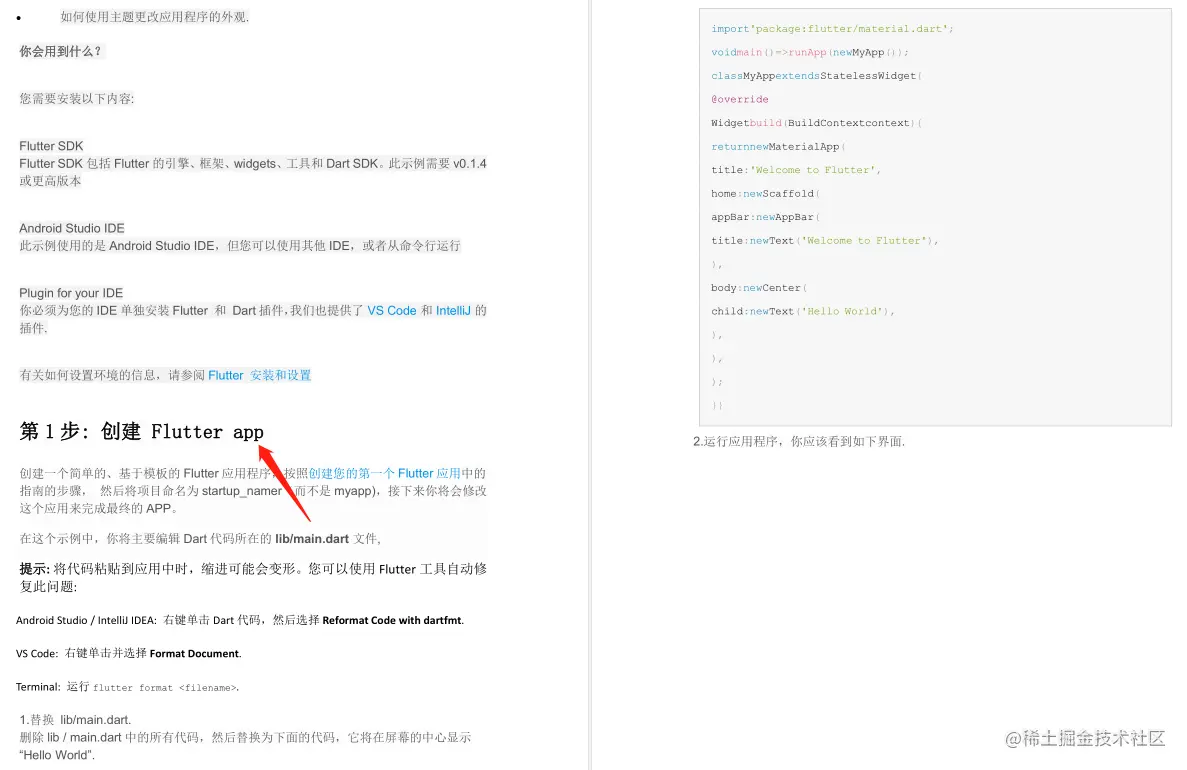The image size is (1187, 770).
Task: Click the body: new Center code line
Action: point(759,288)
